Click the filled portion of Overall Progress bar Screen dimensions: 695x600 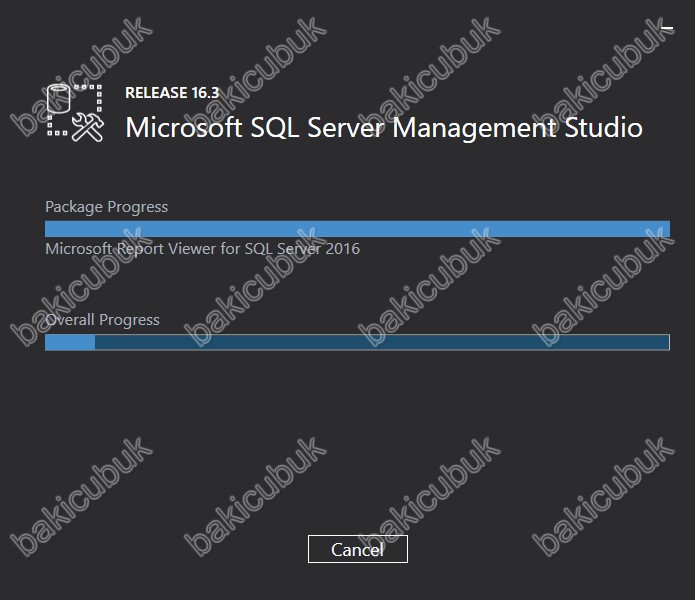(x=70, y=342)
